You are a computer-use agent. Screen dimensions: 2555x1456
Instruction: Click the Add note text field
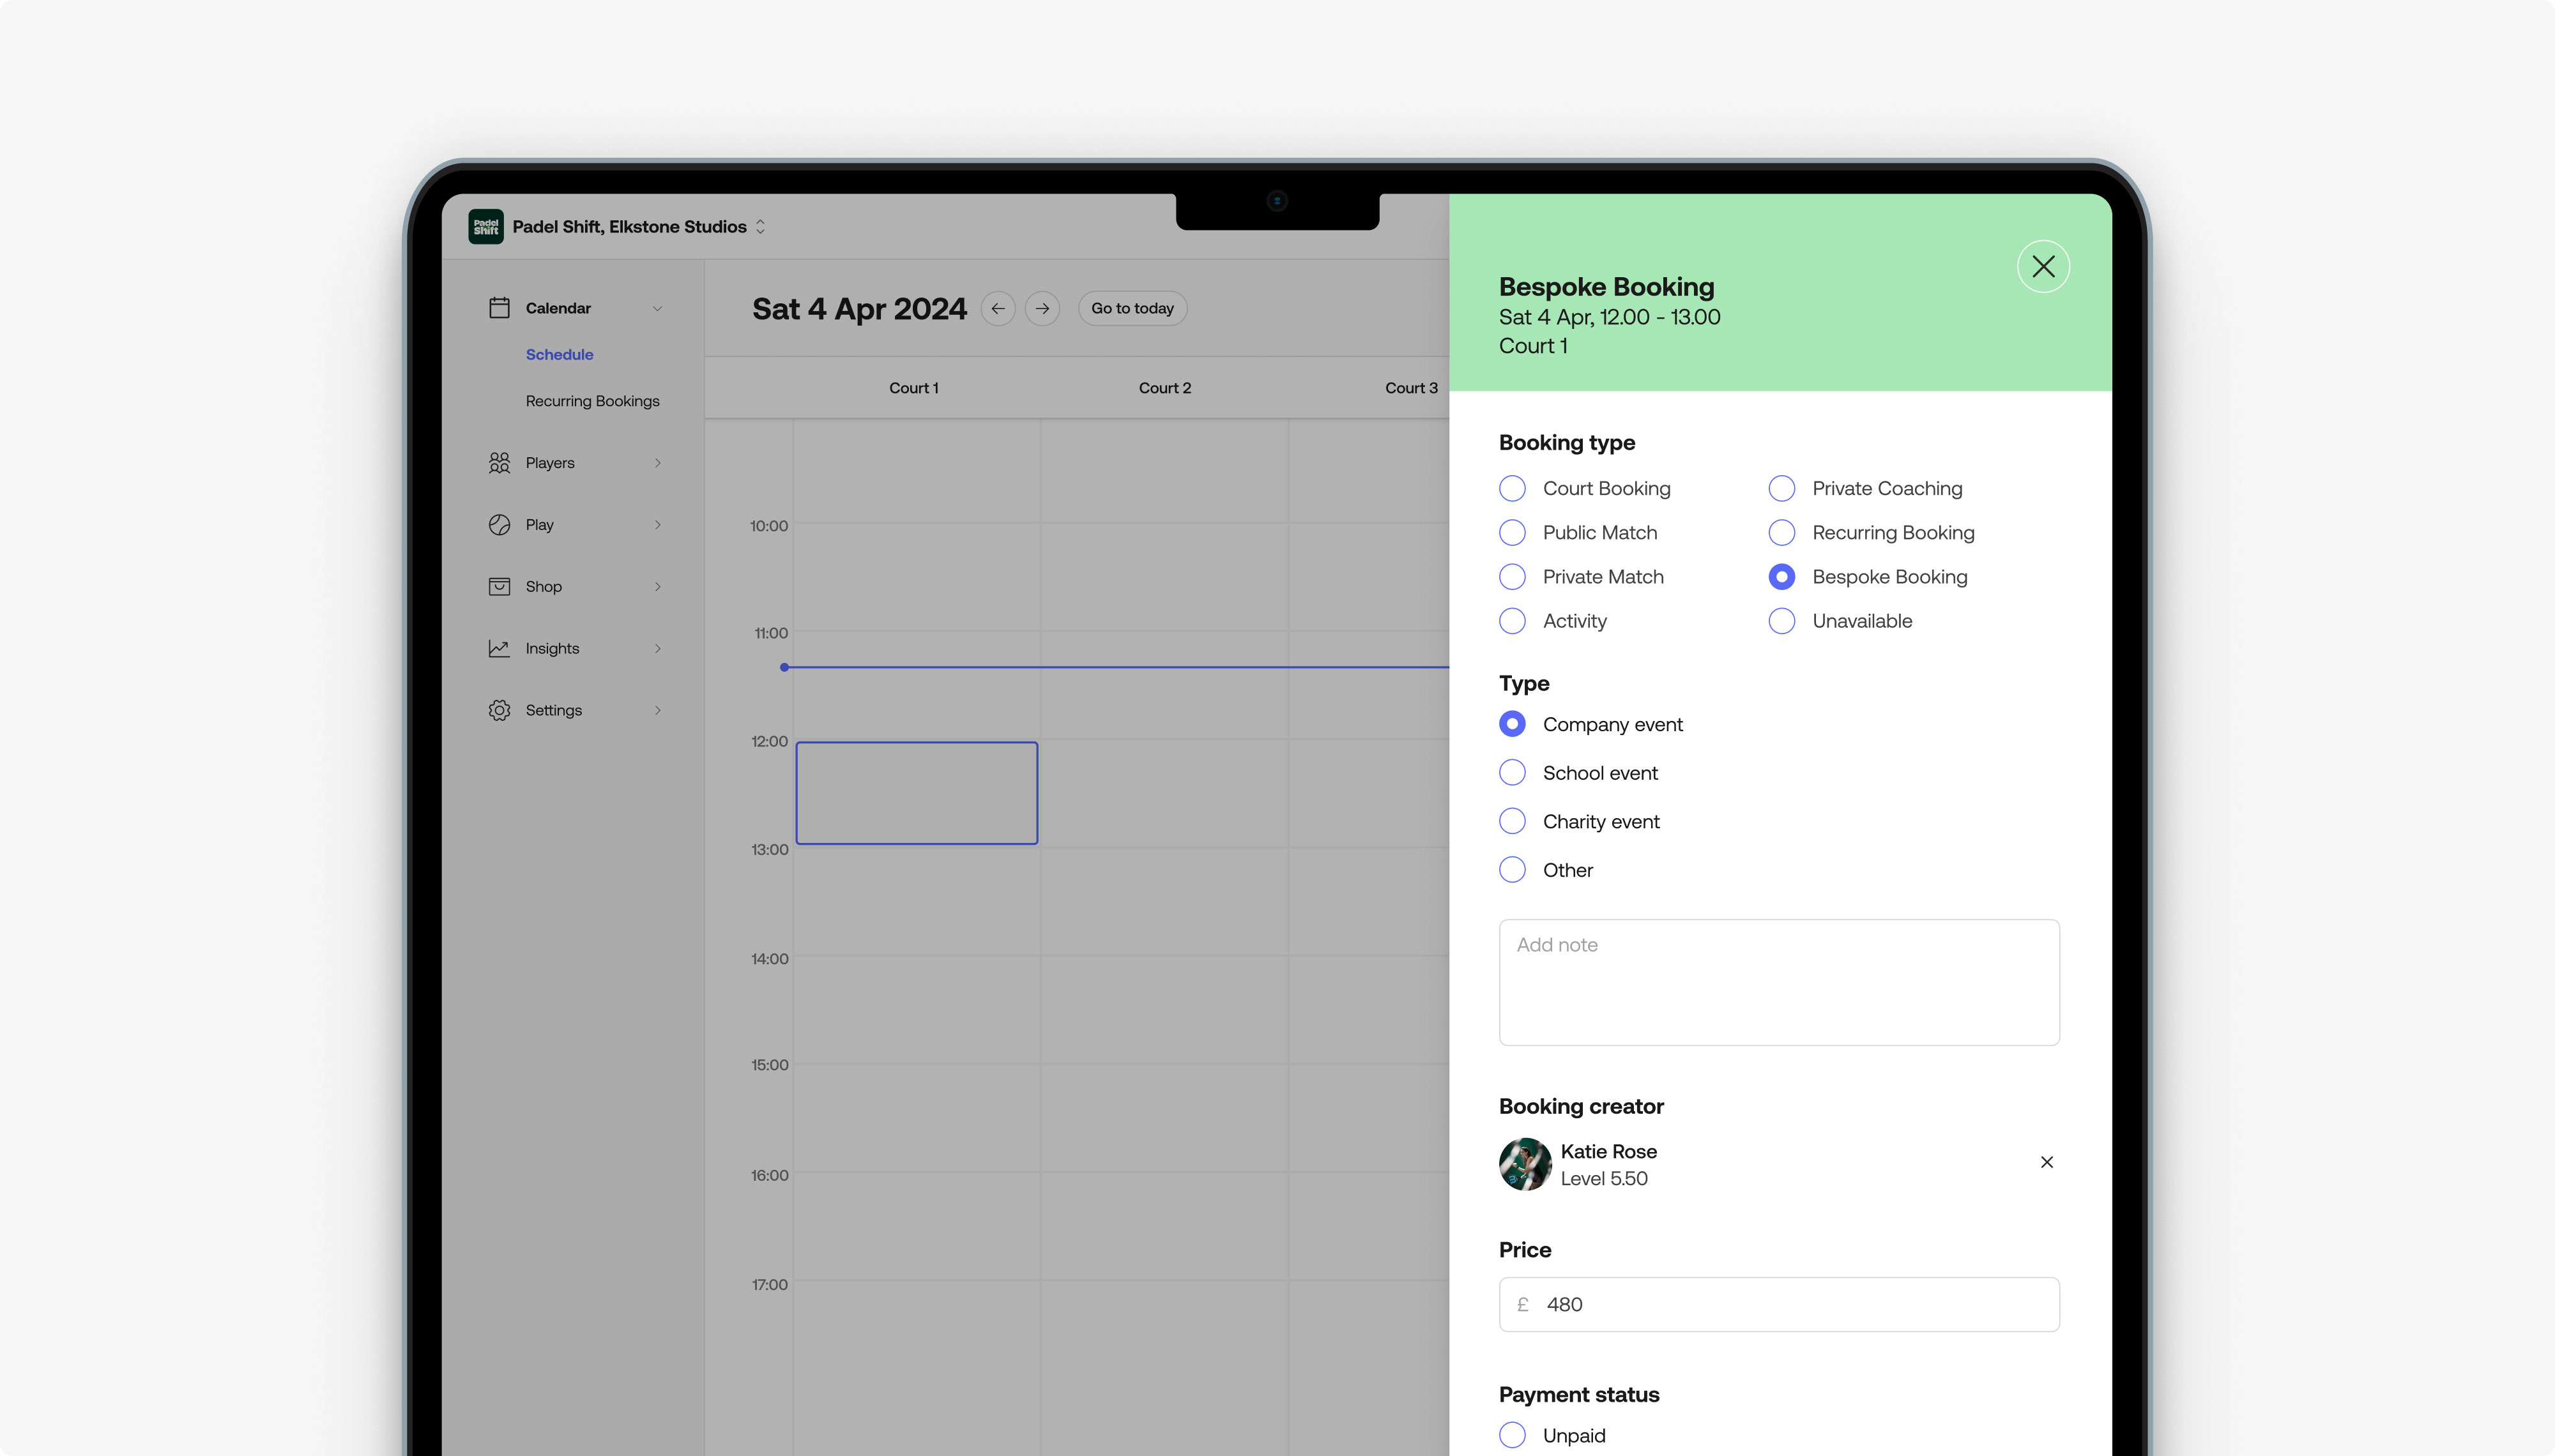[x=1778, y=982]
